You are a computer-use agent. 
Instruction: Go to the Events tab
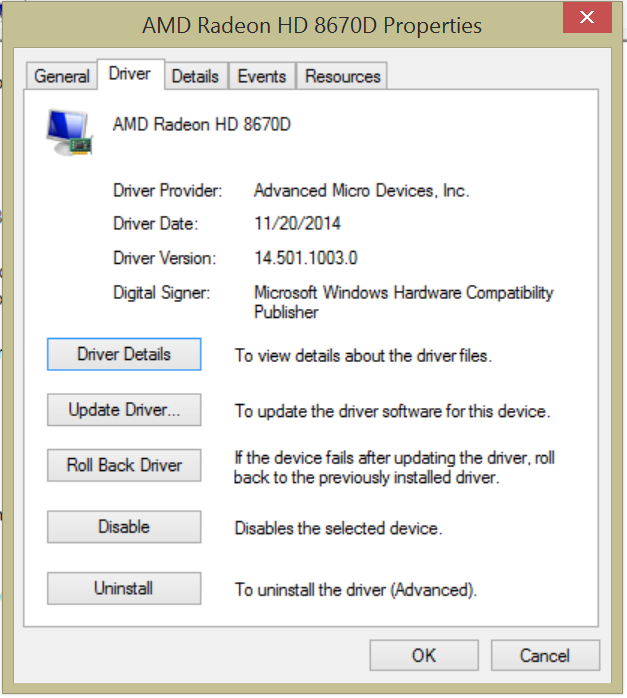click(x=262, y=76)
